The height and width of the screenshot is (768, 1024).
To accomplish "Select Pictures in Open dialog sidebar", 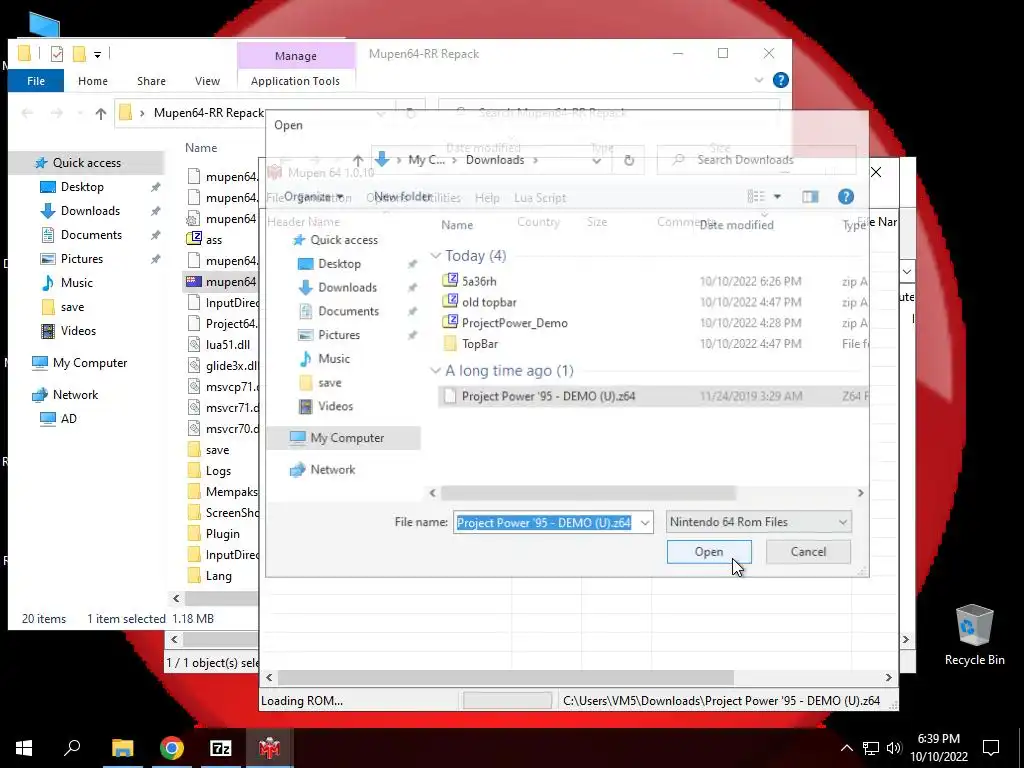I will pyautogui.click(x=338, y=334).
